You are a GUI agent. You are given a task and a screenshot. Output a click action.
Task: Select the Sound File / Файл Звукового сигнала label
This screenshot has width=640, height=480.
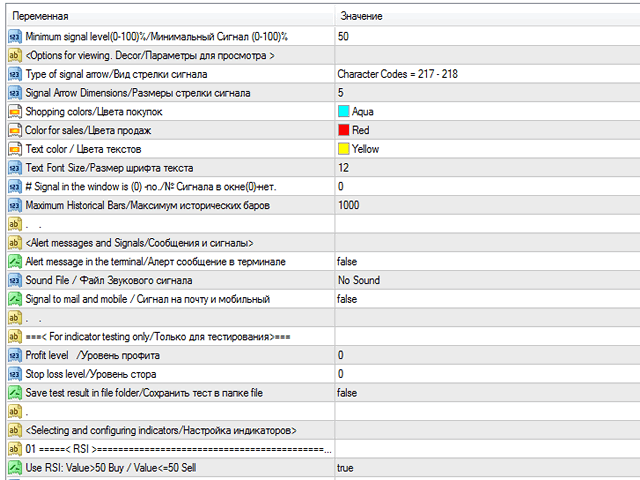pyautogui.click(x=109, y=280)
